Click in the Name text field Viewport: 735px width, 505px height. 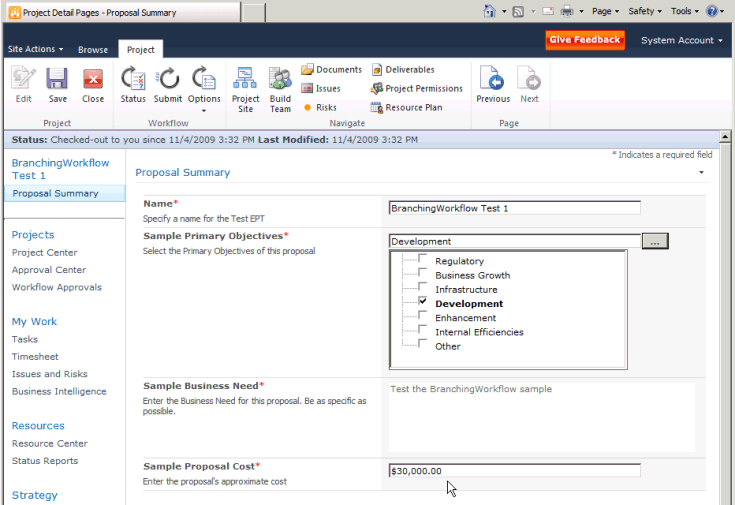point(515,208)
